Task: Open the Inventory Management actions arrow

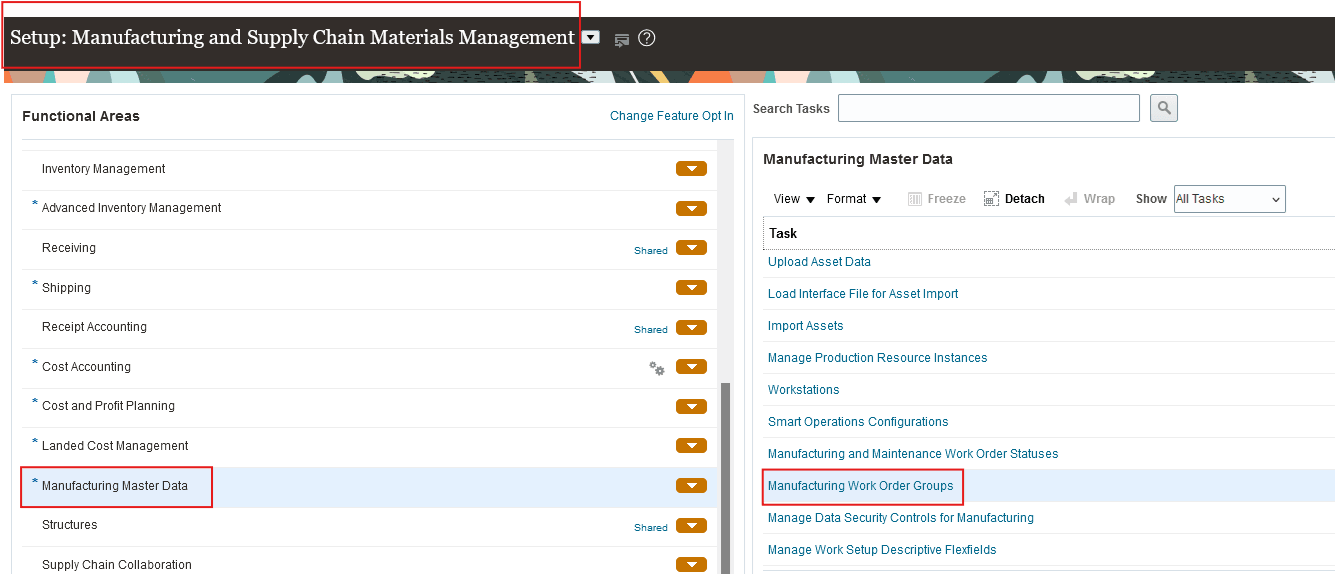Action: 691,169
